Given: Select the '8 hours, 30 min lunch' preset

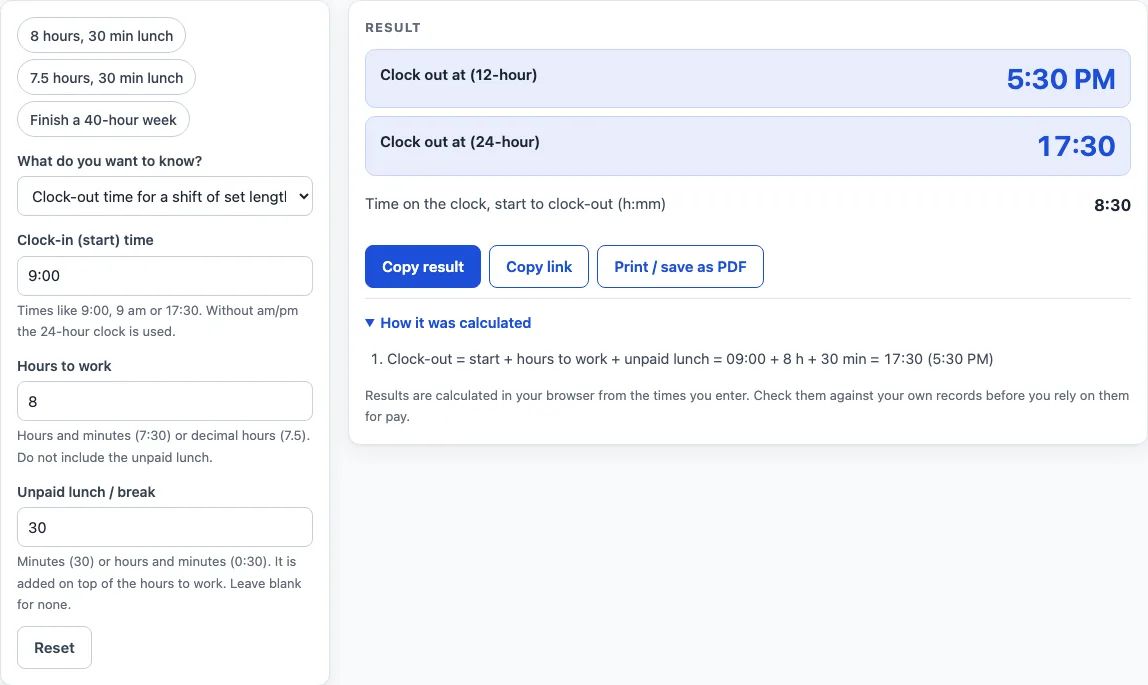Looking at the screenshot, I should click(x=101, y=36).
